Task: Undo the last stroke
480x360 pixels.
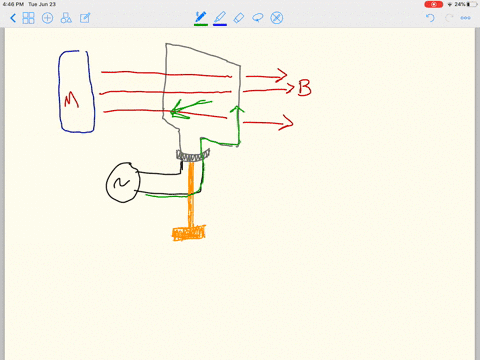Action: [430, 18]
